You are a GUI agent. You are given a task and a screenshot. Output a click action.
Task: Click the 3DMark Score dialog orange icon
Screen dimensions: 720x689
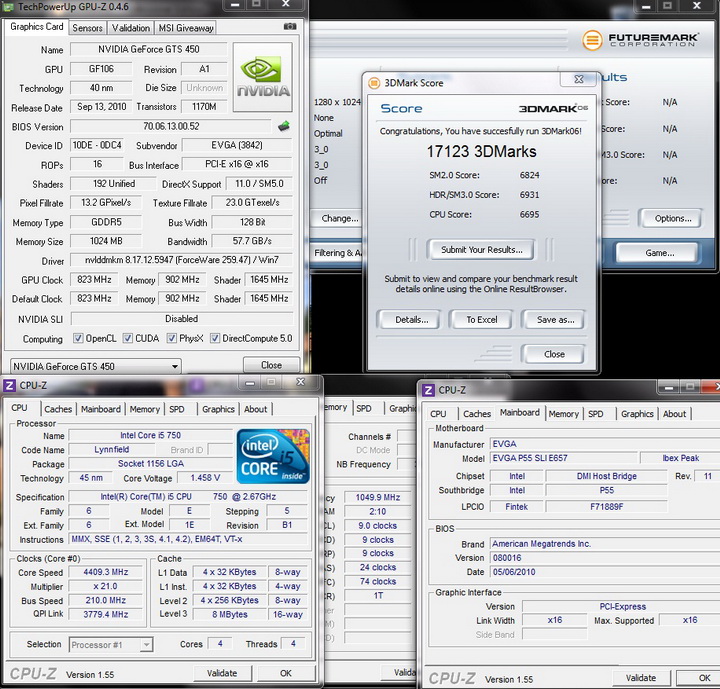(374, 83)
